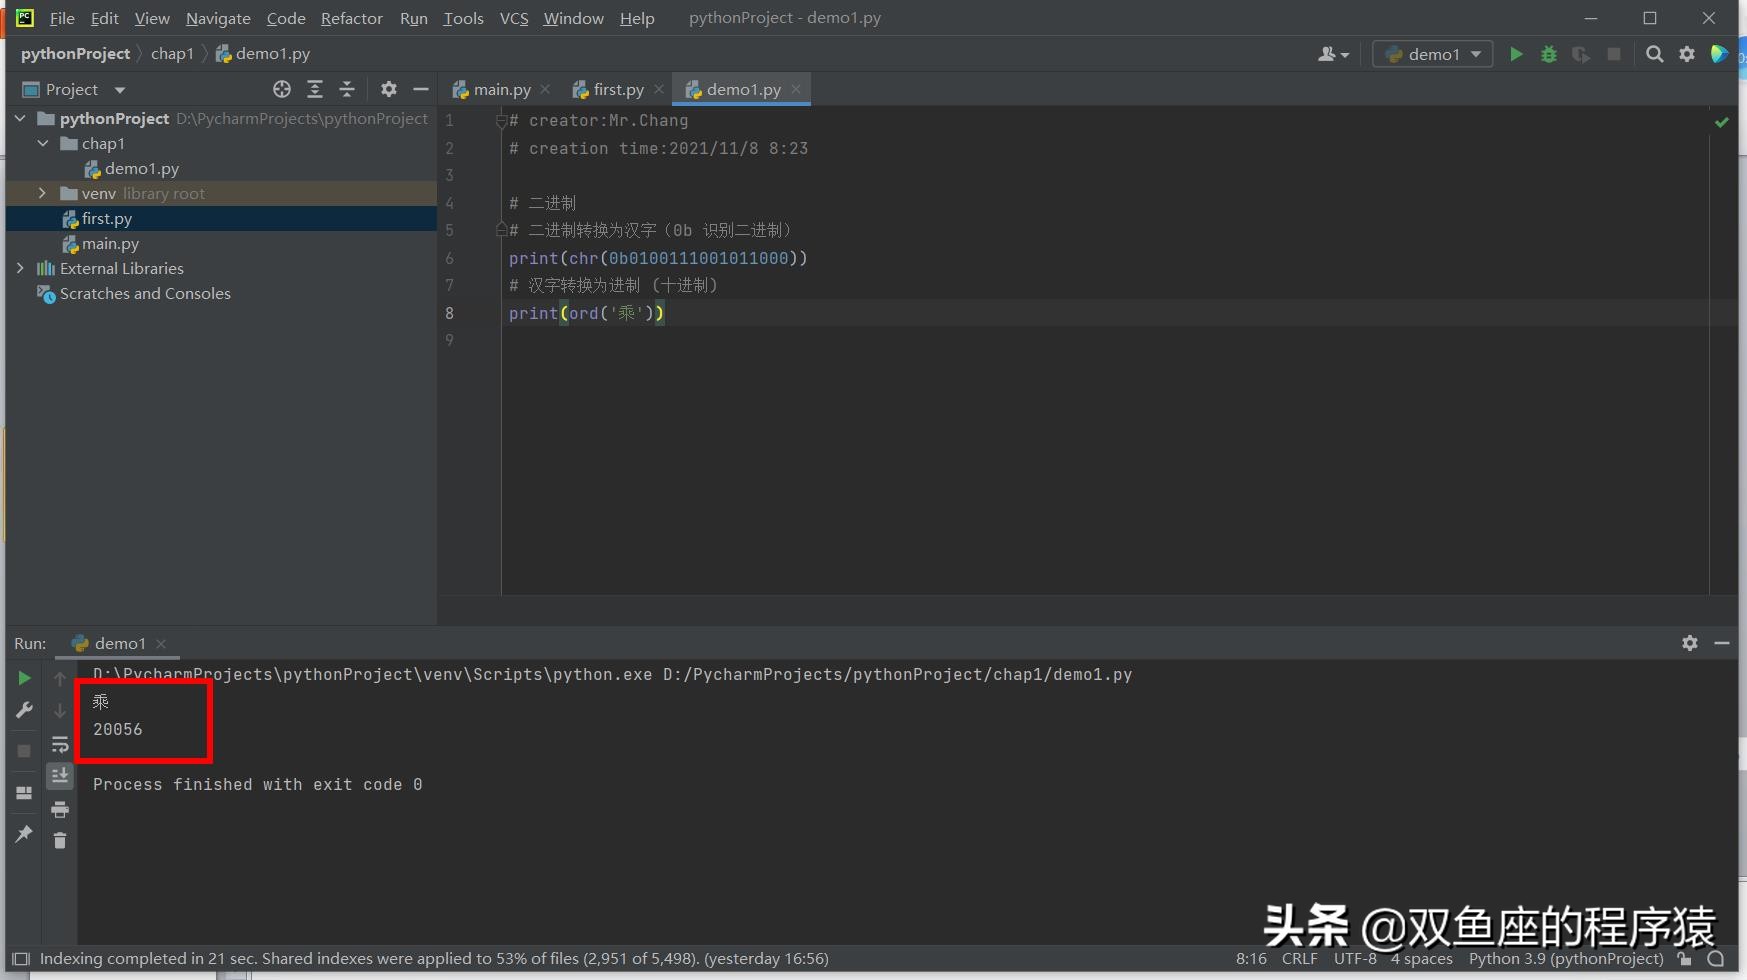Debug demo1 using the bug icon
This screenshot has height=980, width=1747.
coord(1549,54)
